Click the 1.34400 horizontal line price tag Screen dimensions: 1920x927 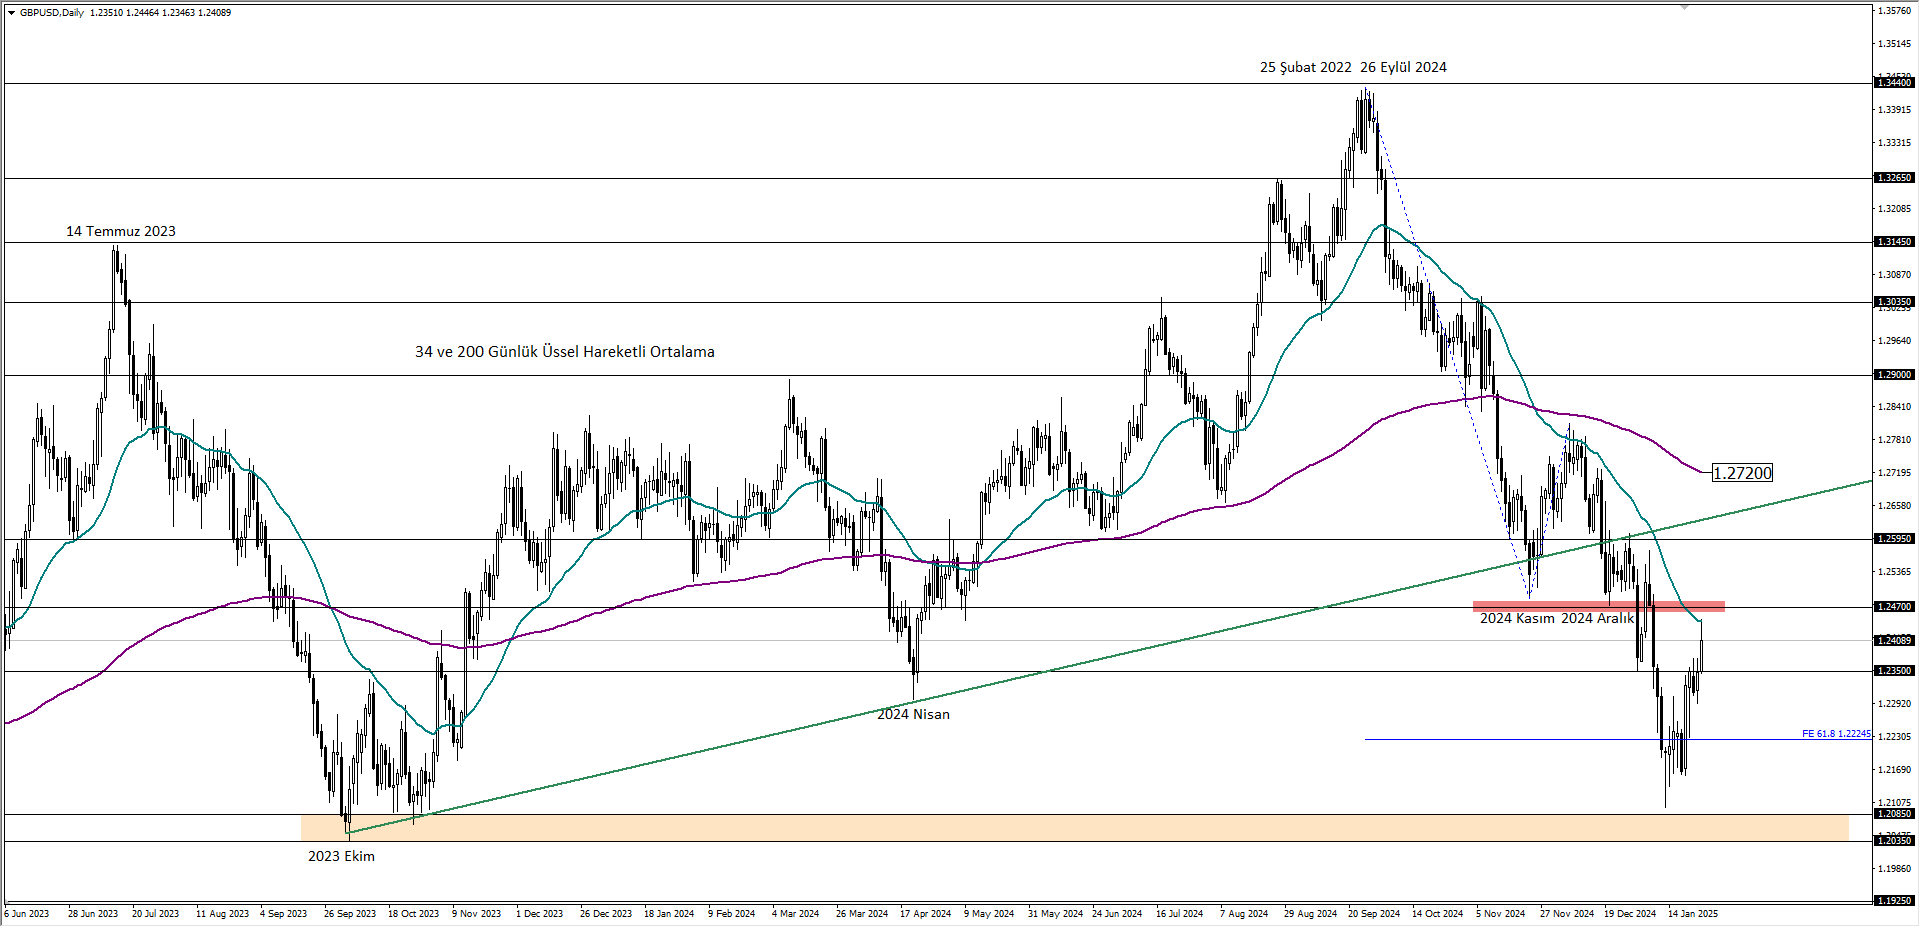point(1894,83)
